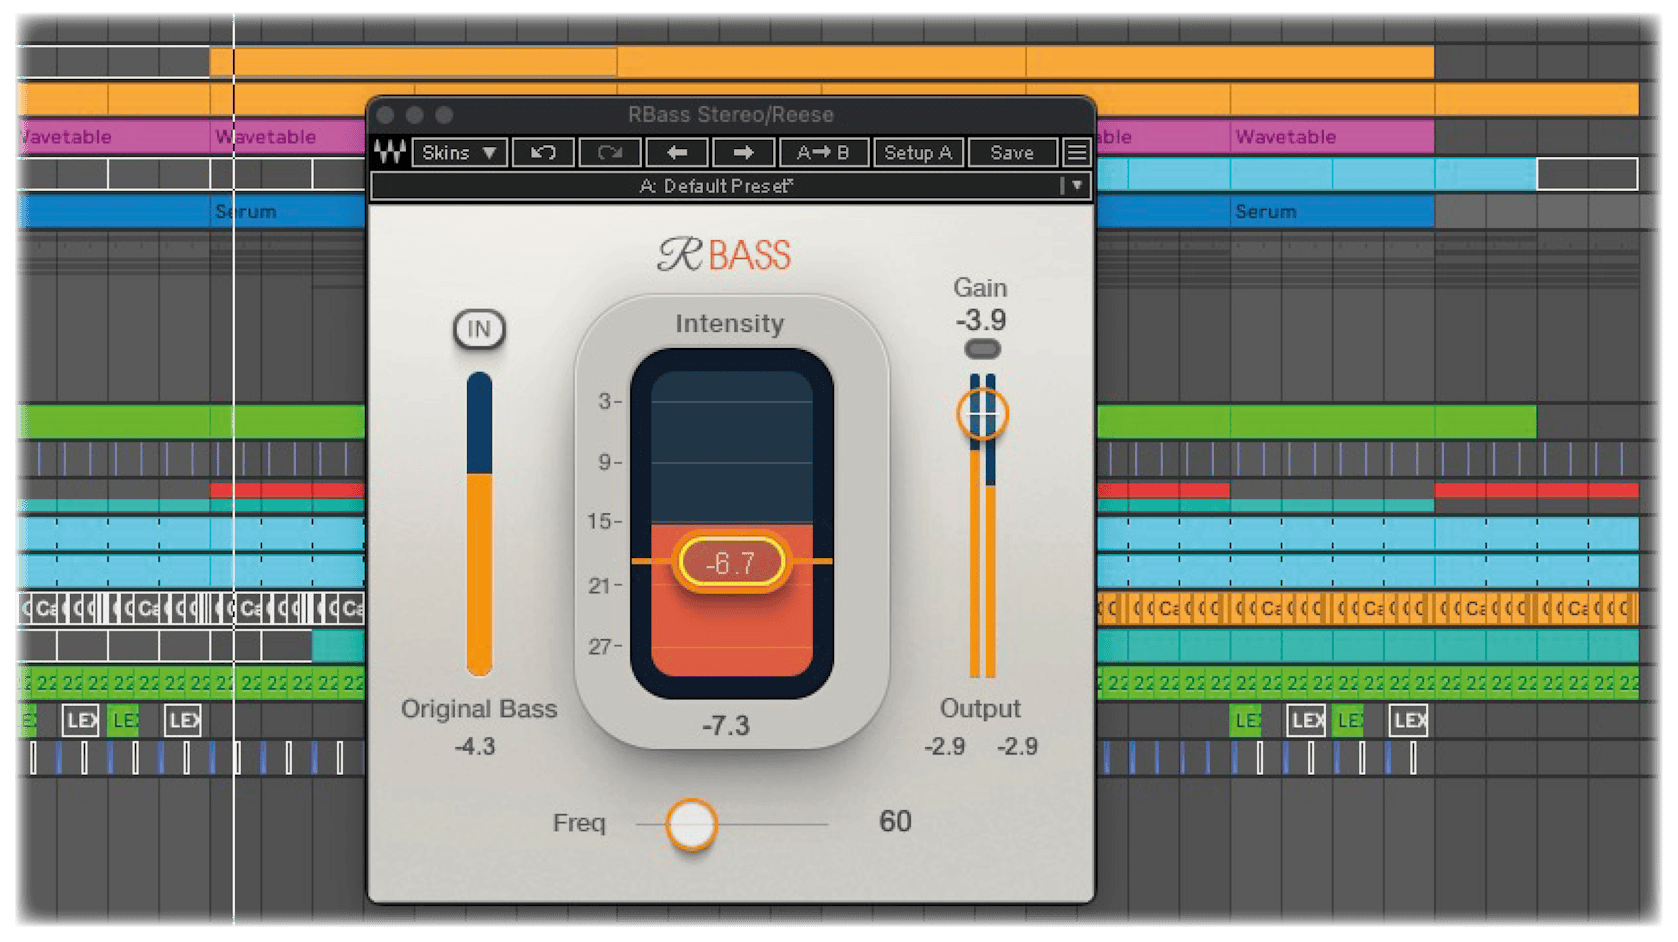
Task: Click the Freq slider knob
Action: [x=691, y=824]
